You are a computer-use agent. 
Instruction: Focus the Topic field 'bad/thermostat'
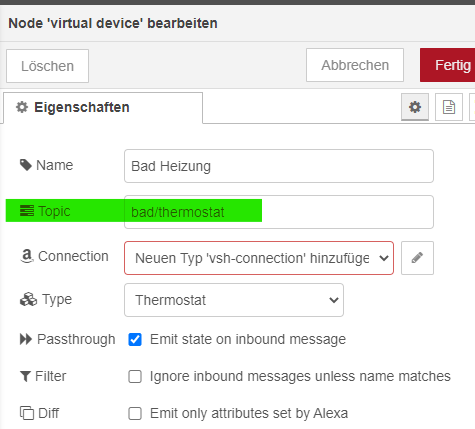pos(279,212)
